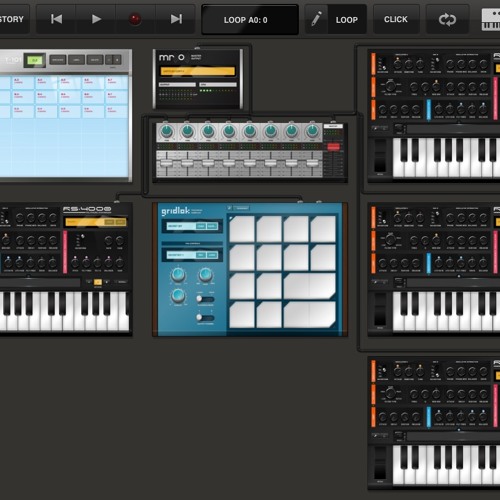Click the skip-to-start transport icon
The image size is (500, 500).
tap(56, 19)
